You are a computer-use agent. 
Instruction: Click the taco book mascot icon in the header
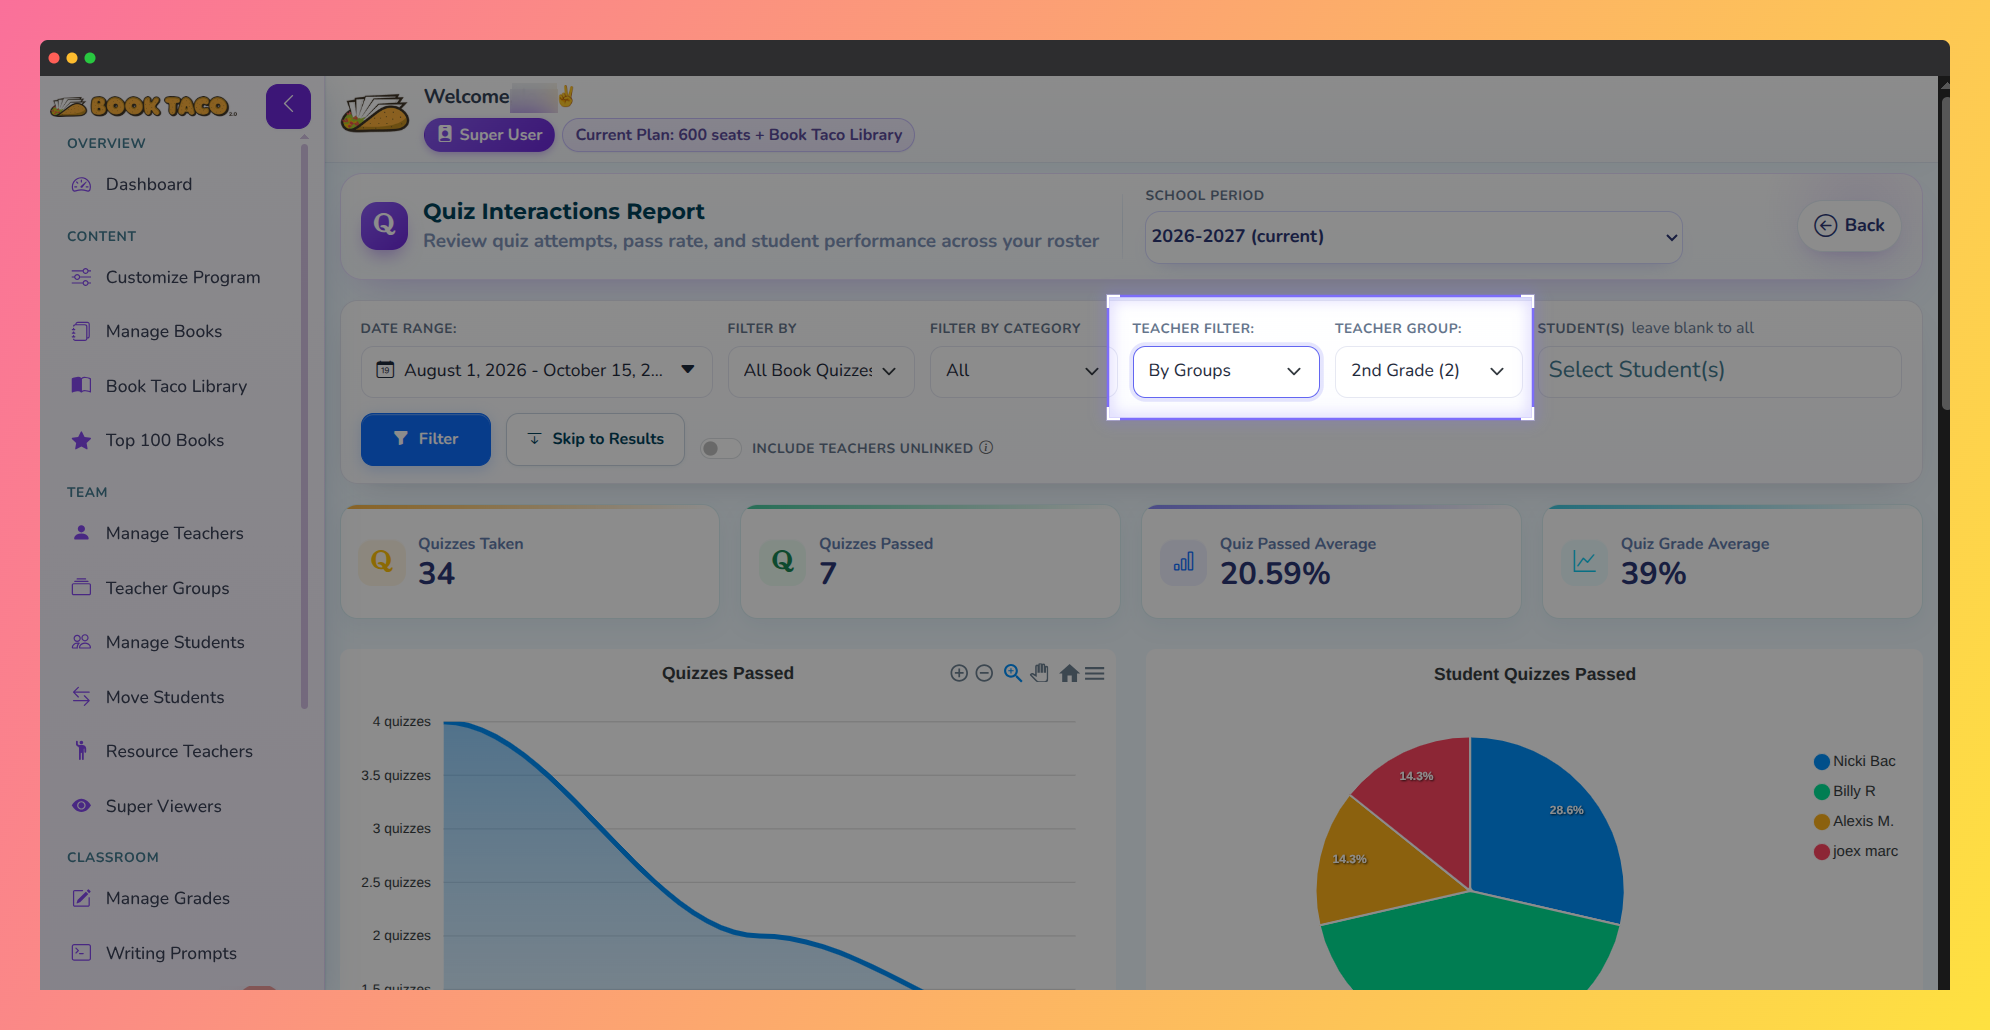pyautogui.click(x=375, y=114)
